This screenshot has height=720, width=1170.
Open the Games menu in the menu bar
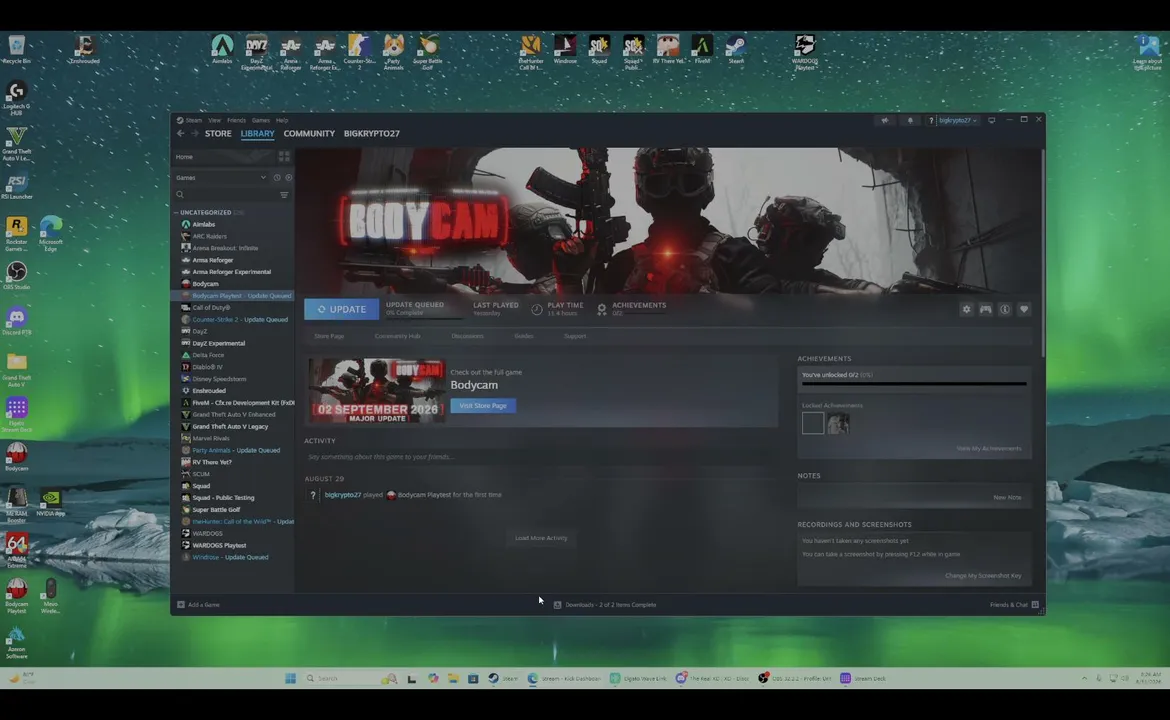click(x=260, y=120)
